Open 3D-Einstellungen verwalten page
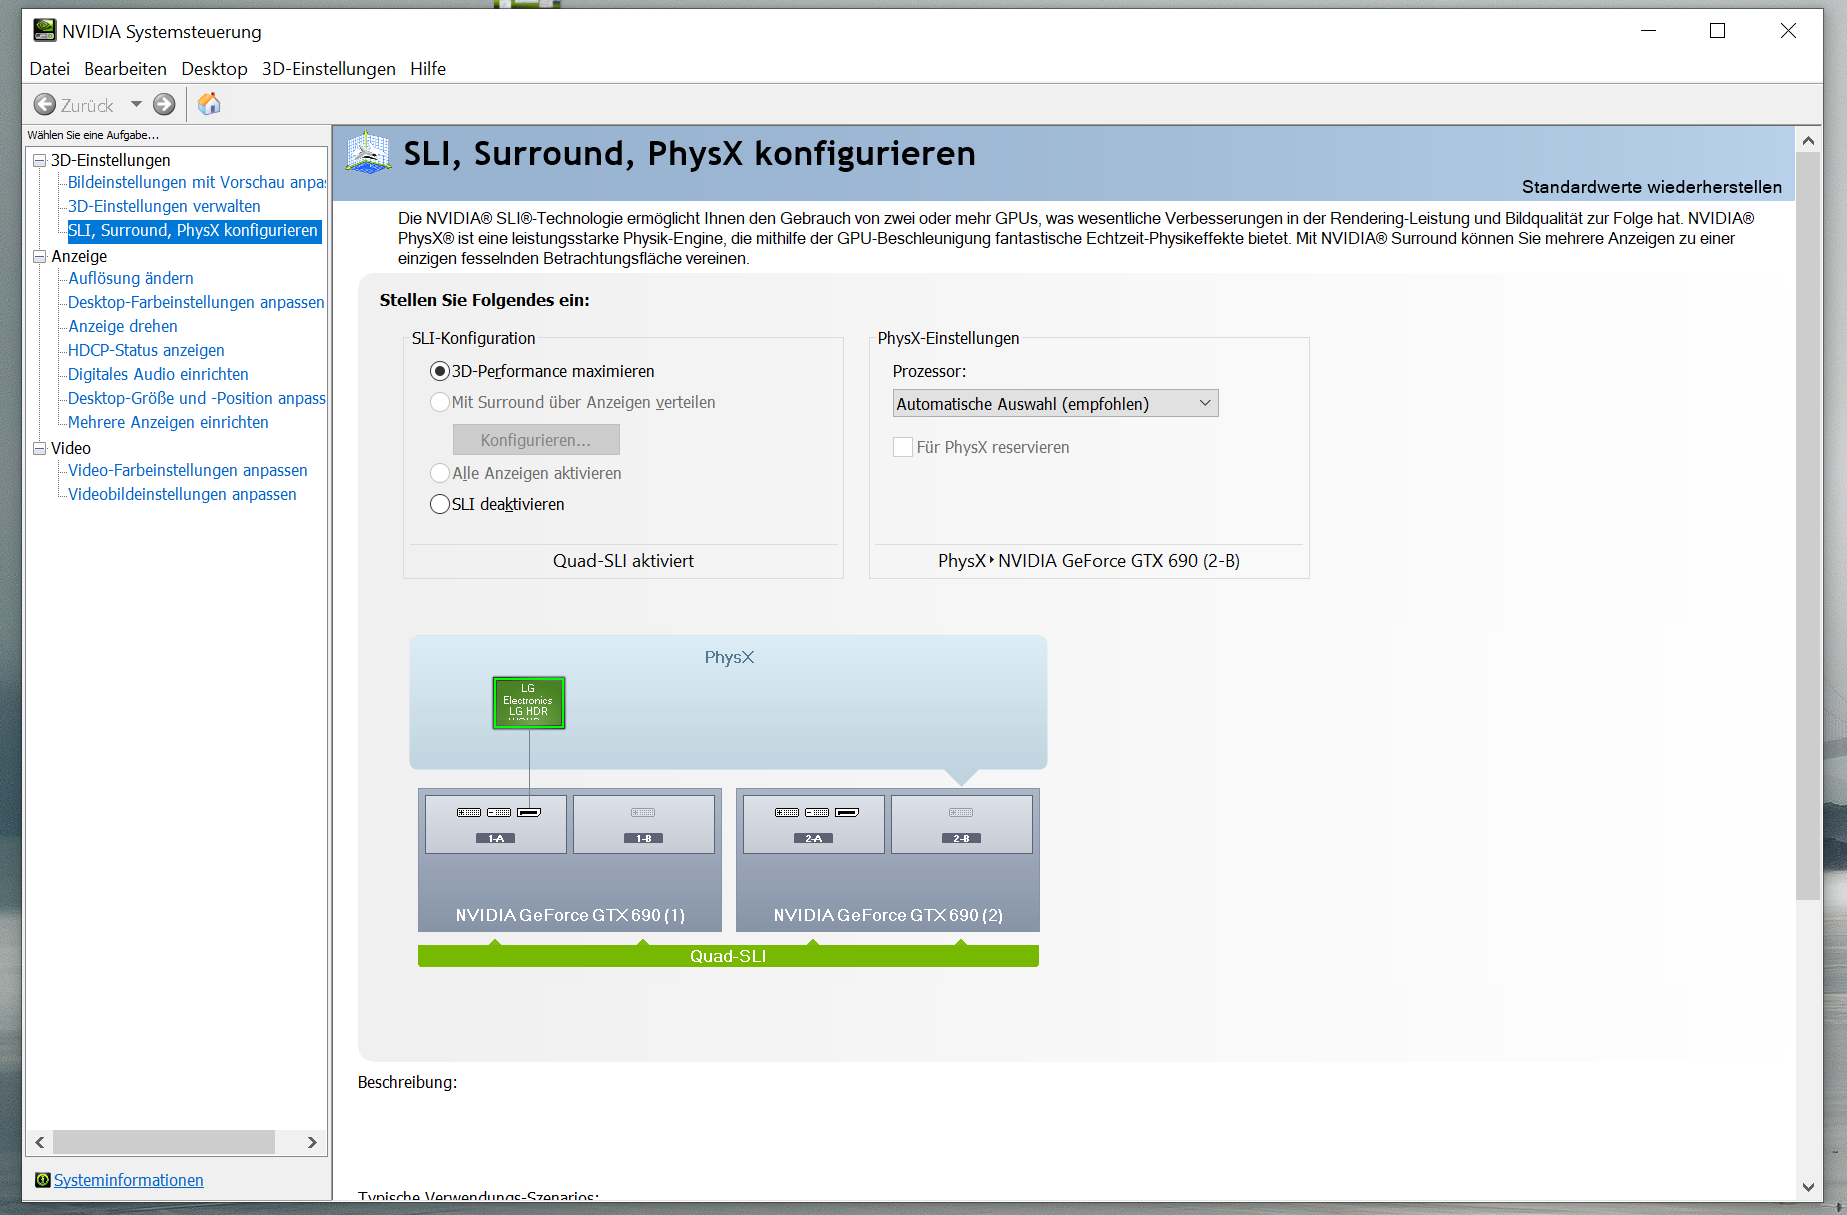The width and height of the screenshot is (1847, 1215). pos(164,206)
